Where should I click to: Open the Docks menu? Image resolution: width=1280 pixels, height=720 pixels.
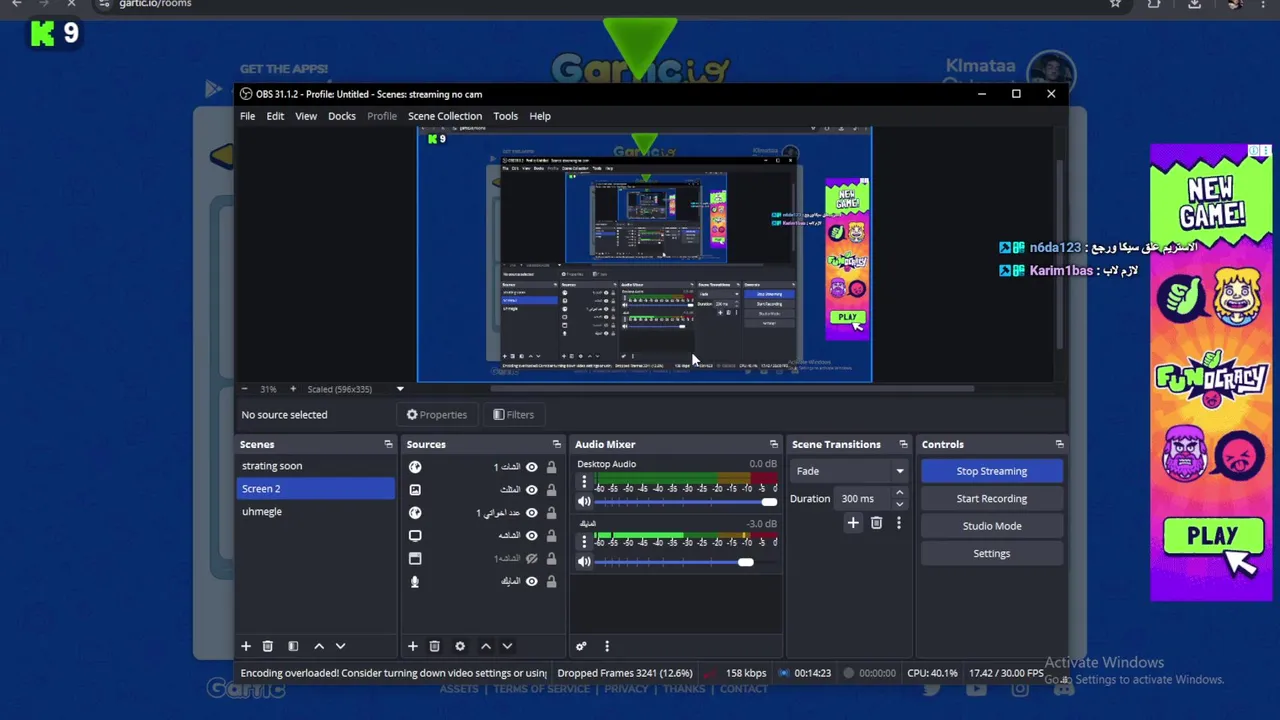(342, 116)
